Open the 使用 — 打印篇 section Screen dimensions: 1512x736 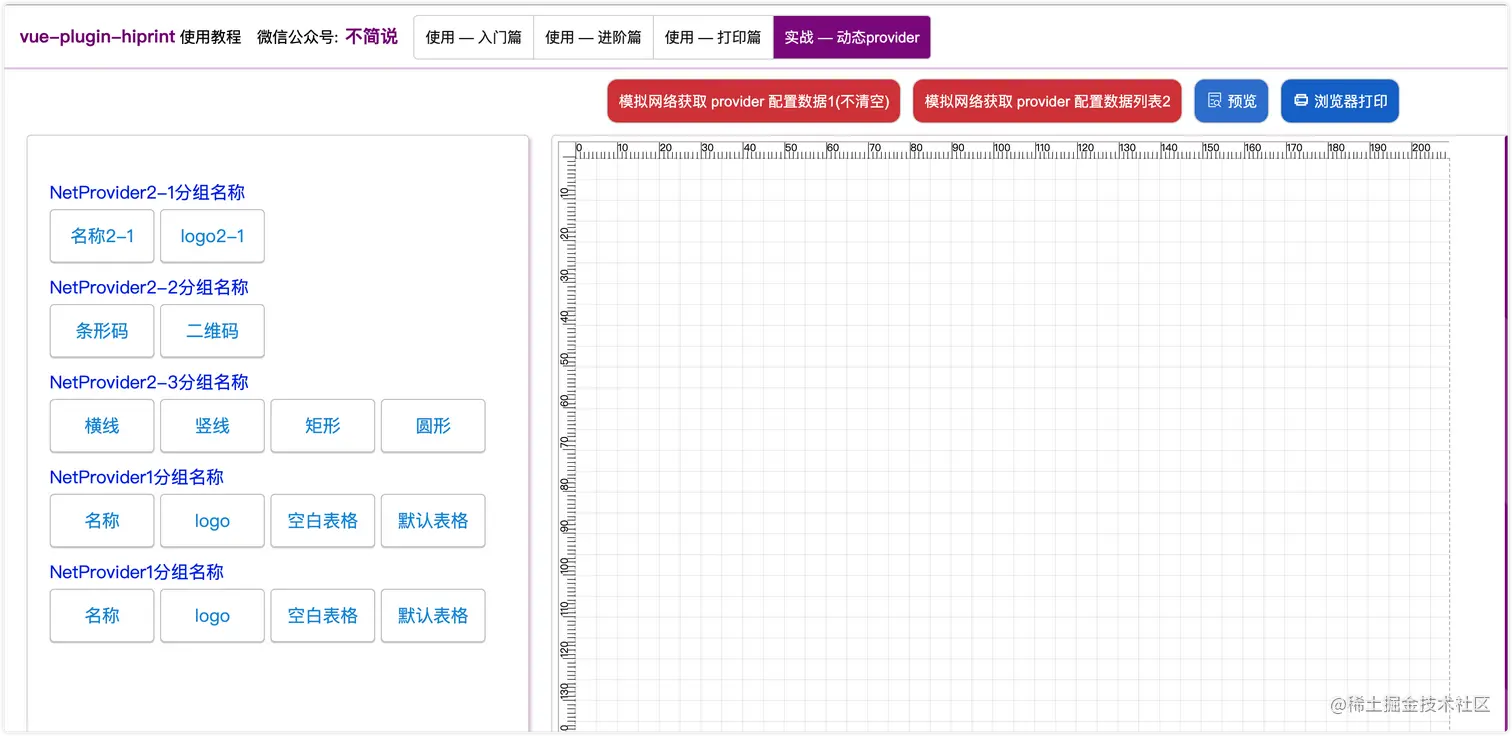(x=712, y=36)
